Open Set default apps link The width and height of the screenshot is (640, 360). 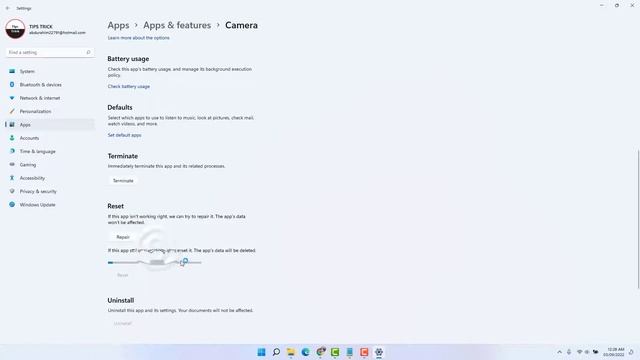124,135
